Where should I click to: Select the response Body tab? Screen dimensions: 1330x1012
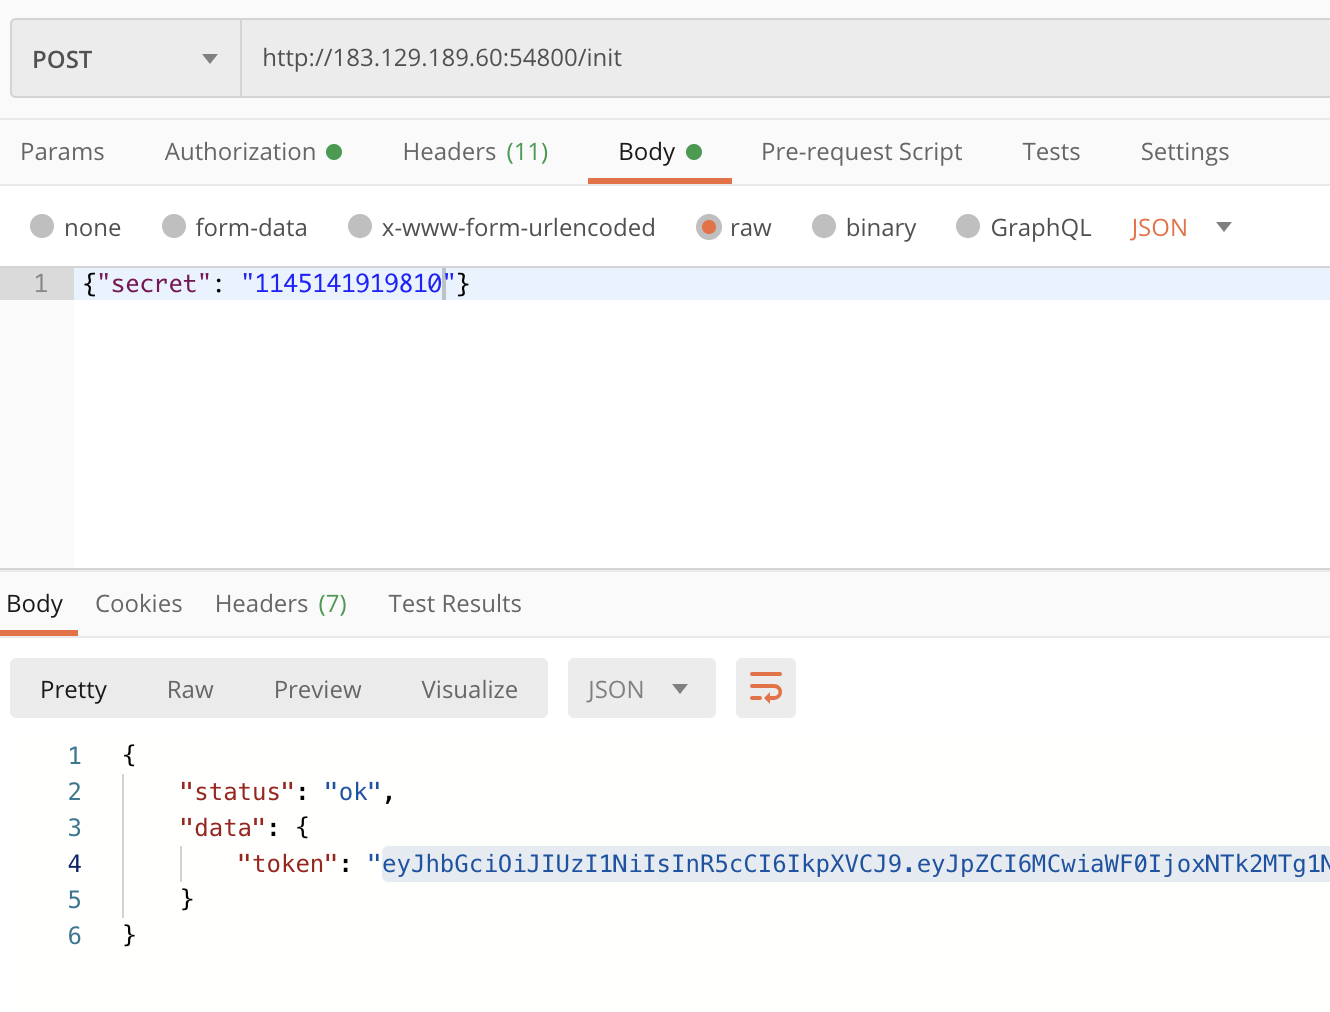tap(35, 604)
